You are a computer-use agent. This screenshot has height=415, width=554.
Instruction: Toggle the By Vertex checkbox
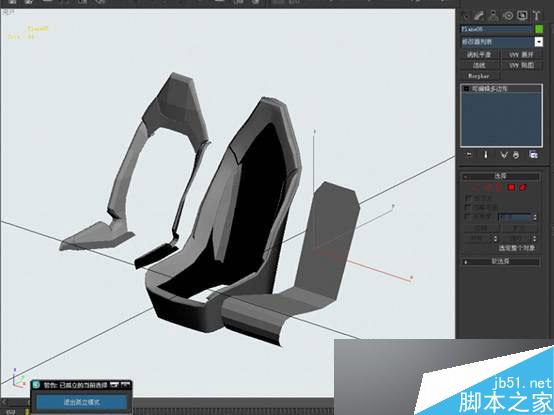[467, 198]
